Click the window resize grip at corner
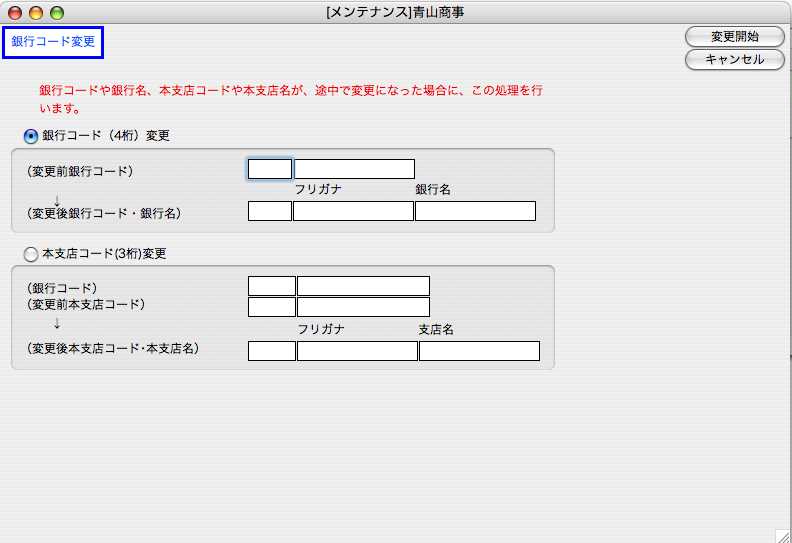 [783, 535]
